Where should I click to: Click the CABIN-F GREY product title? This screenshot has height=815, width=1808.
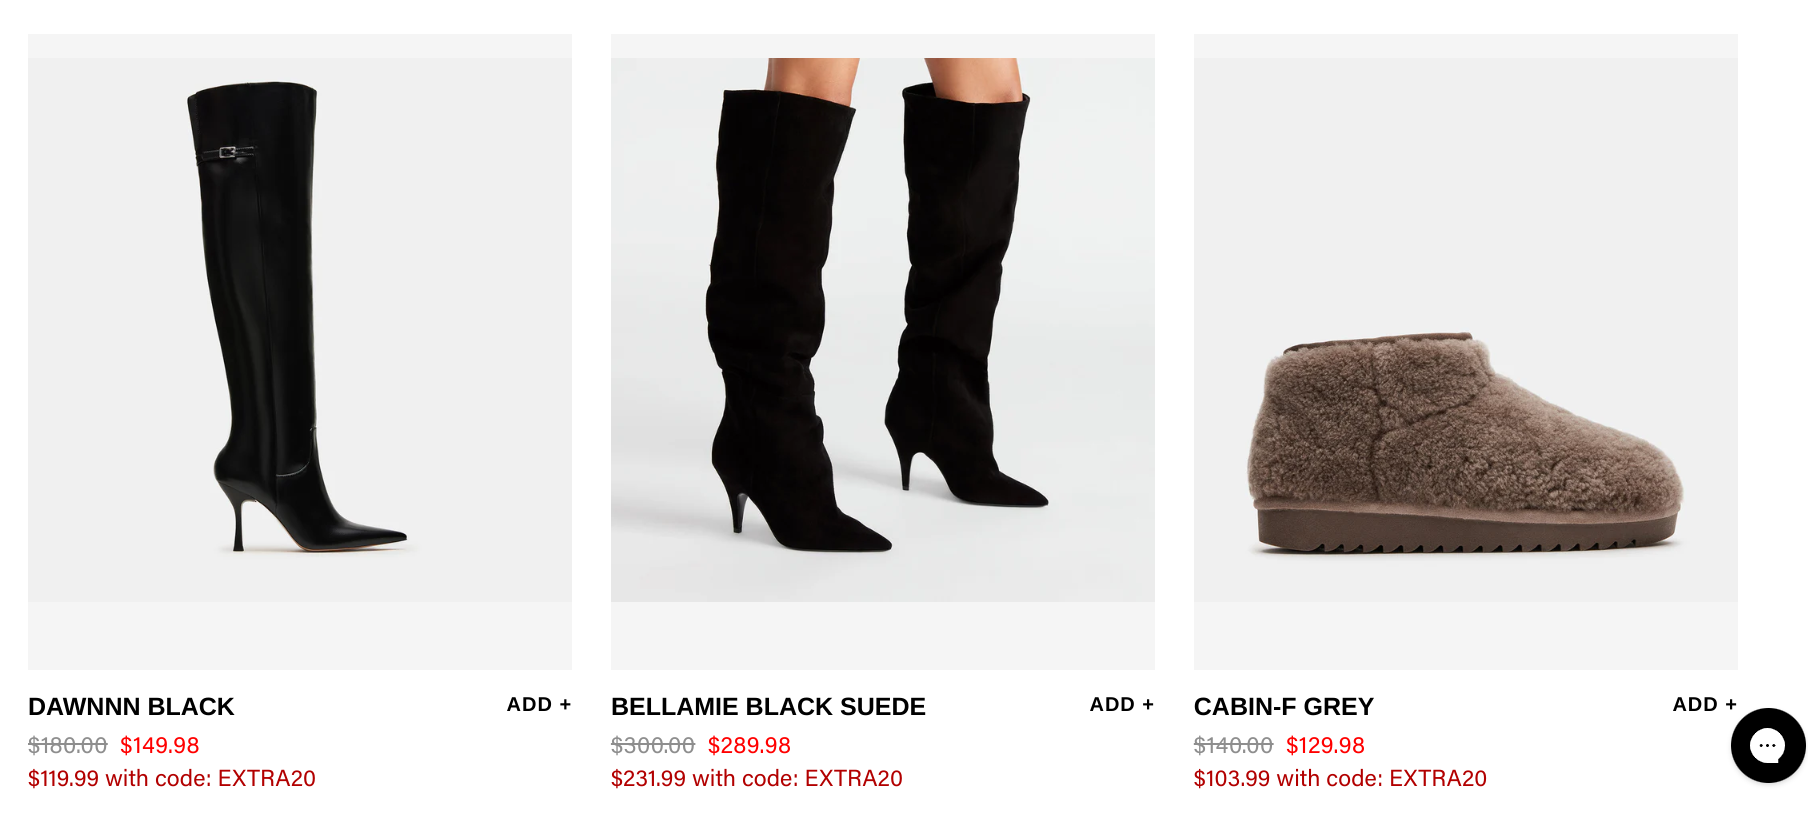(x=1284, y=707)
